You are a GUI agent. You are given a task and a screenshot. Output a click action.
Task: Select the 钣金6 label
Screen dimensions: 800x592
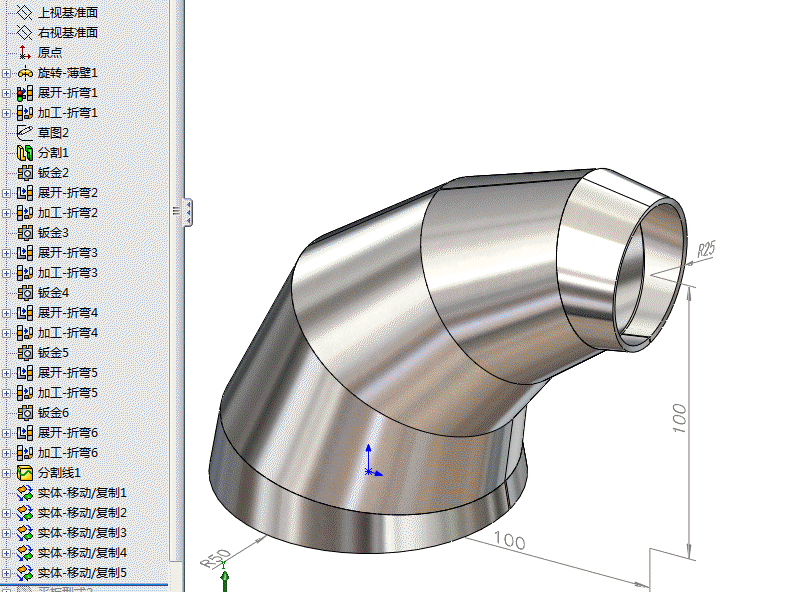pyautogui.click(x=53, y=413)
